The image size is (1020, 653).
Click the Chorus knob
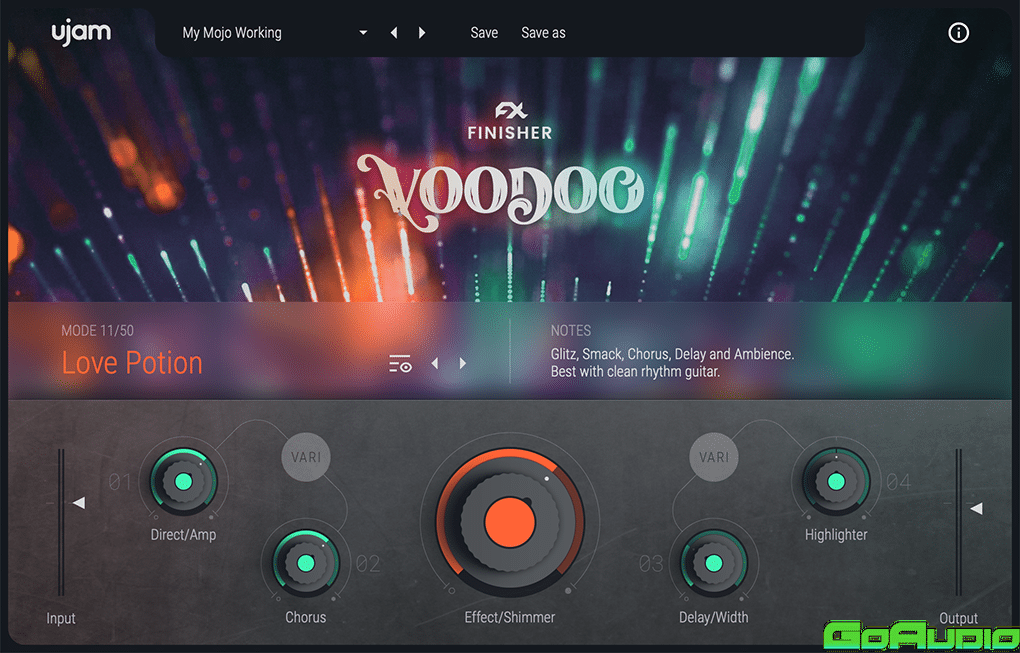point(305,563)
